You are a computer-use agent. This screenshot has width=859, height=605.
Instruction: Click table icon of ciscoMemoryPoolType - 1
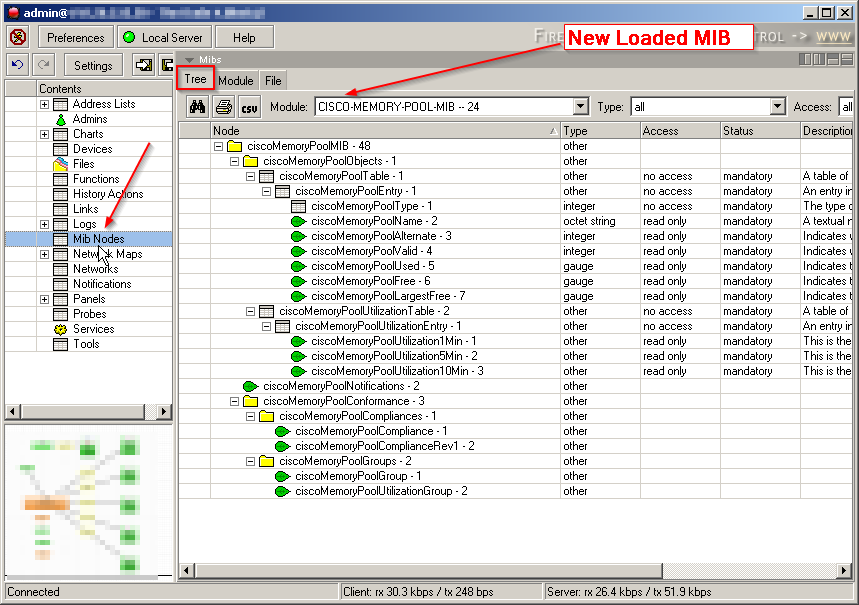[x=299, y=206]
